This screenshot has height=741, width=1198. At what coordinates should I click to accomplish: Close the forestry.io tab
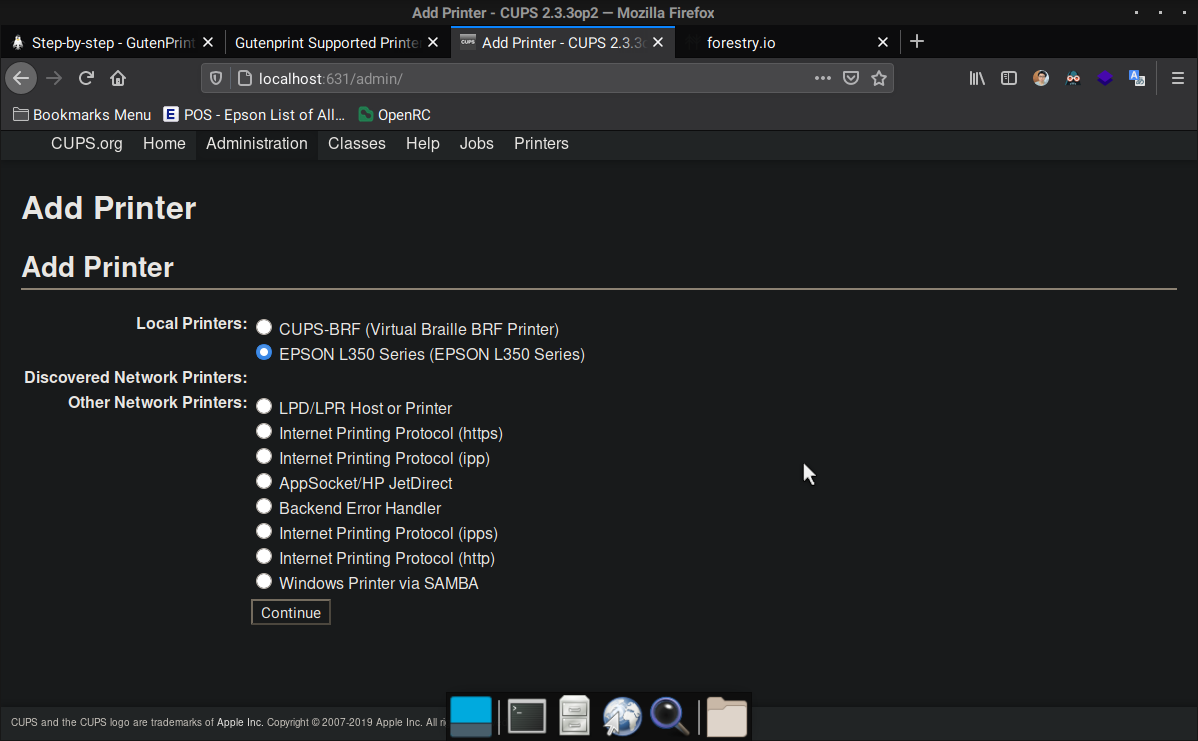[x=882, y=43]
